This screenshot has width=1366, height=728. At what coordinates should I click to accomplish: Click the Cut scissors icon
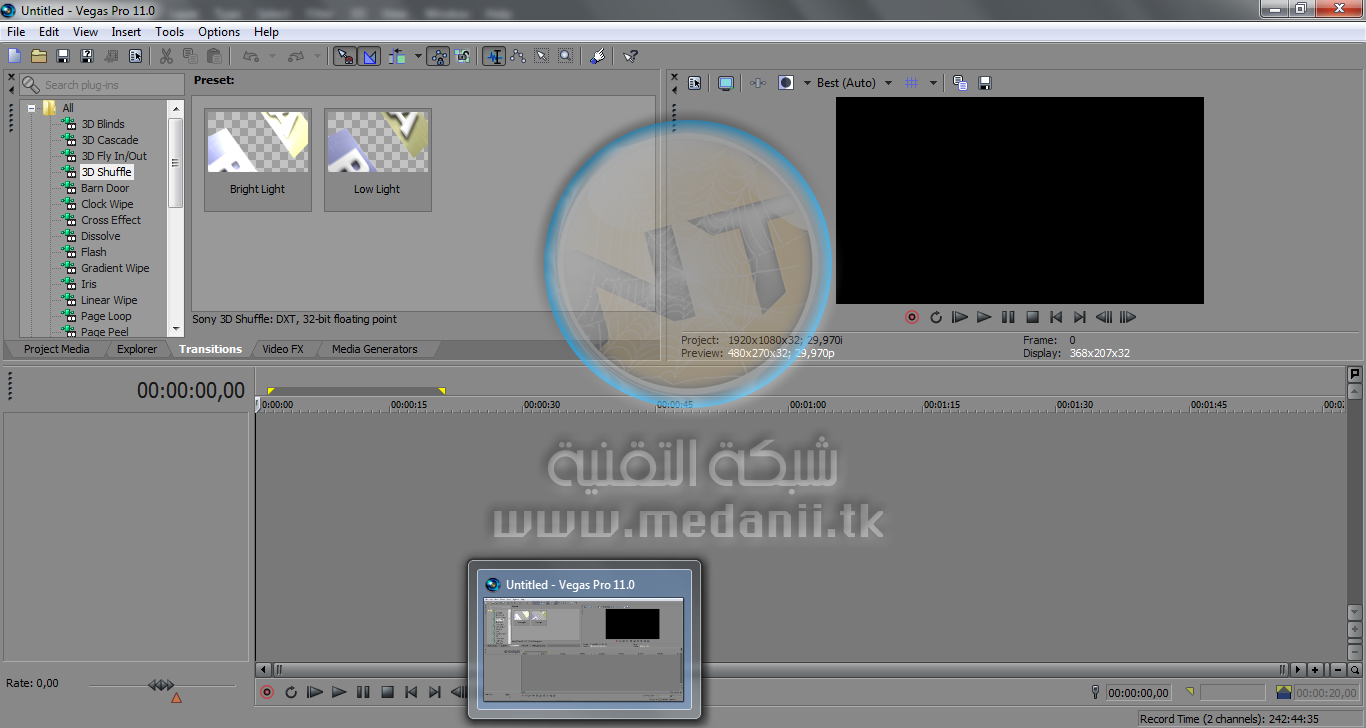(166, 56)
